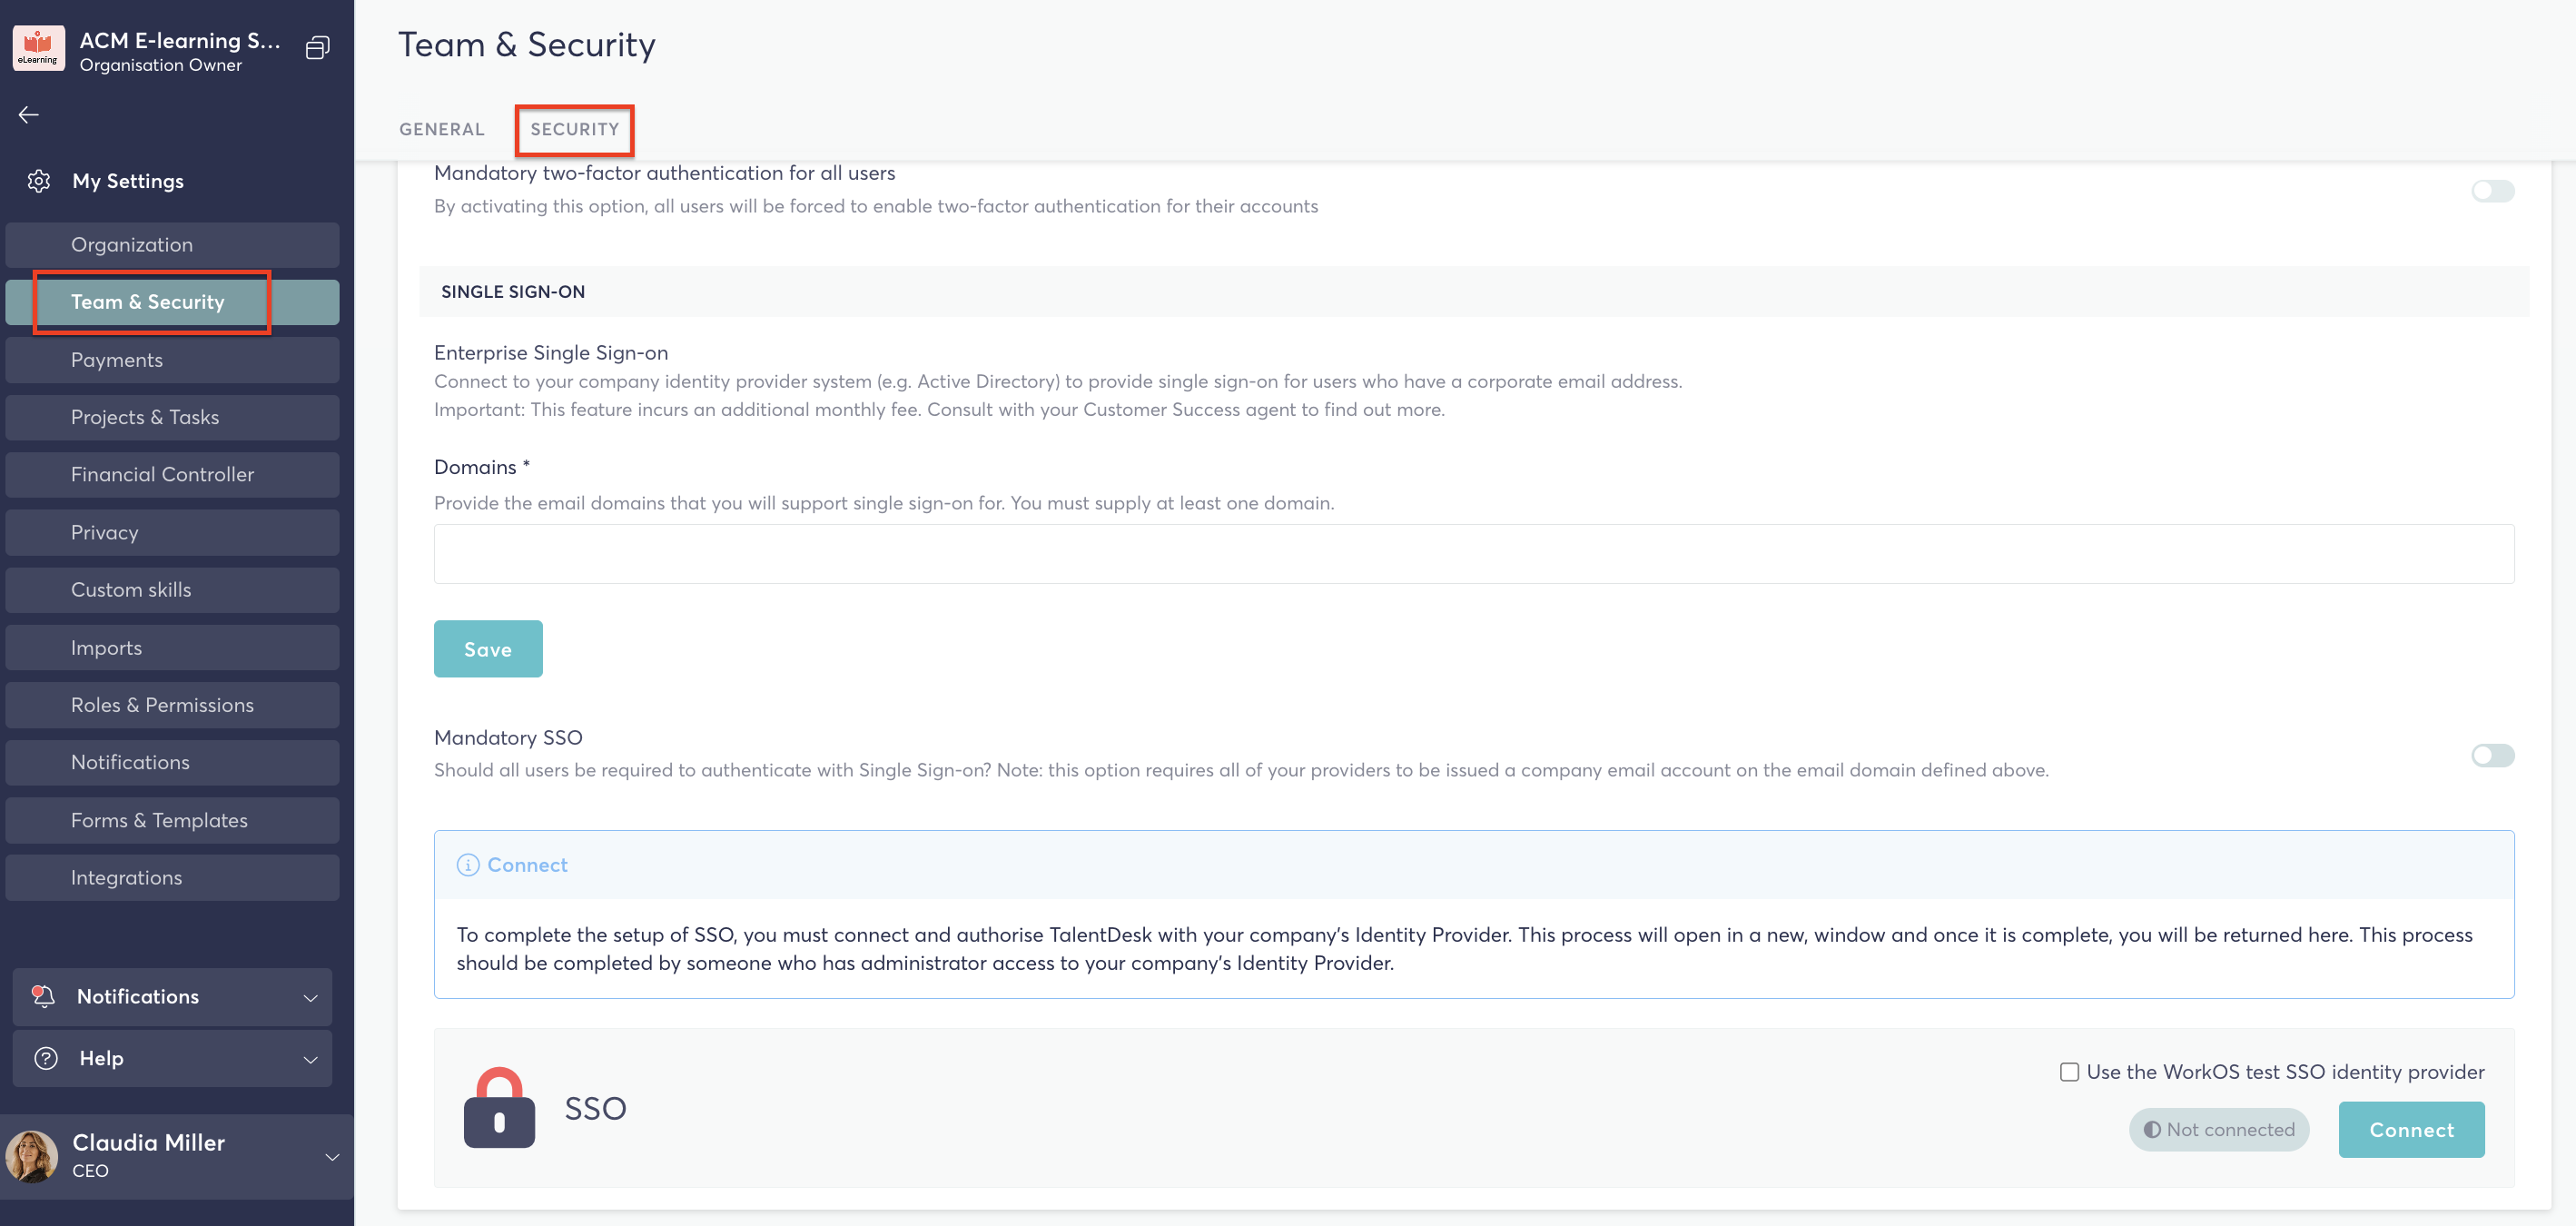The image size is (2576, 1226).
Task: Click into the Domains input field
Action: point(1473,554)
